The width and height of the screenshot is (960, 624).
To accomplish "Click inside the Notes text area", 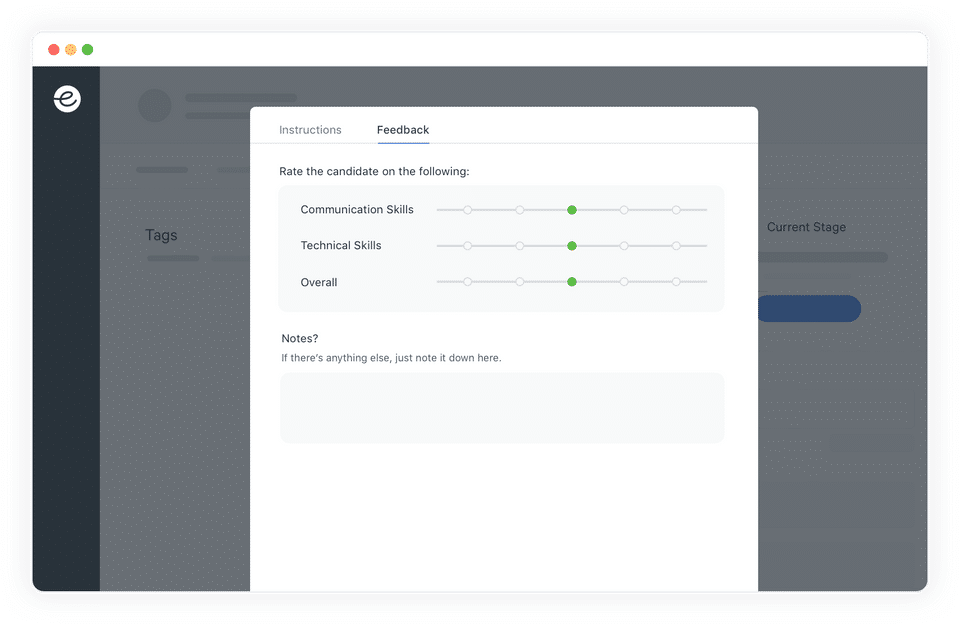I will [502, 408].
